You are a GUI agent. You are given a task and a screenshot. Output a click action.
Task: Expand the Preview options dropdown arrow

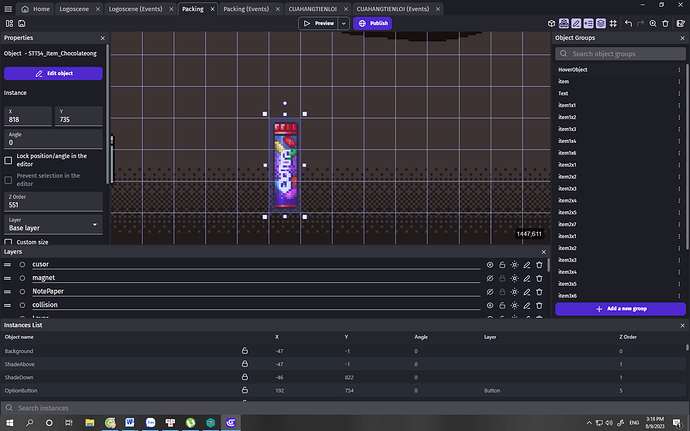pyautogui.click(x=344, y=23)
